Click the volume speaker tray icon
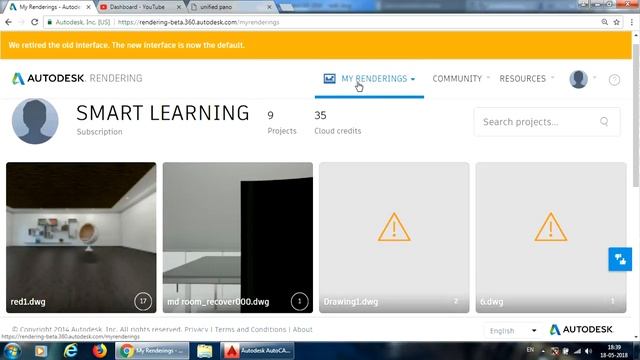 pyautogui.click(x=588, y=351)
